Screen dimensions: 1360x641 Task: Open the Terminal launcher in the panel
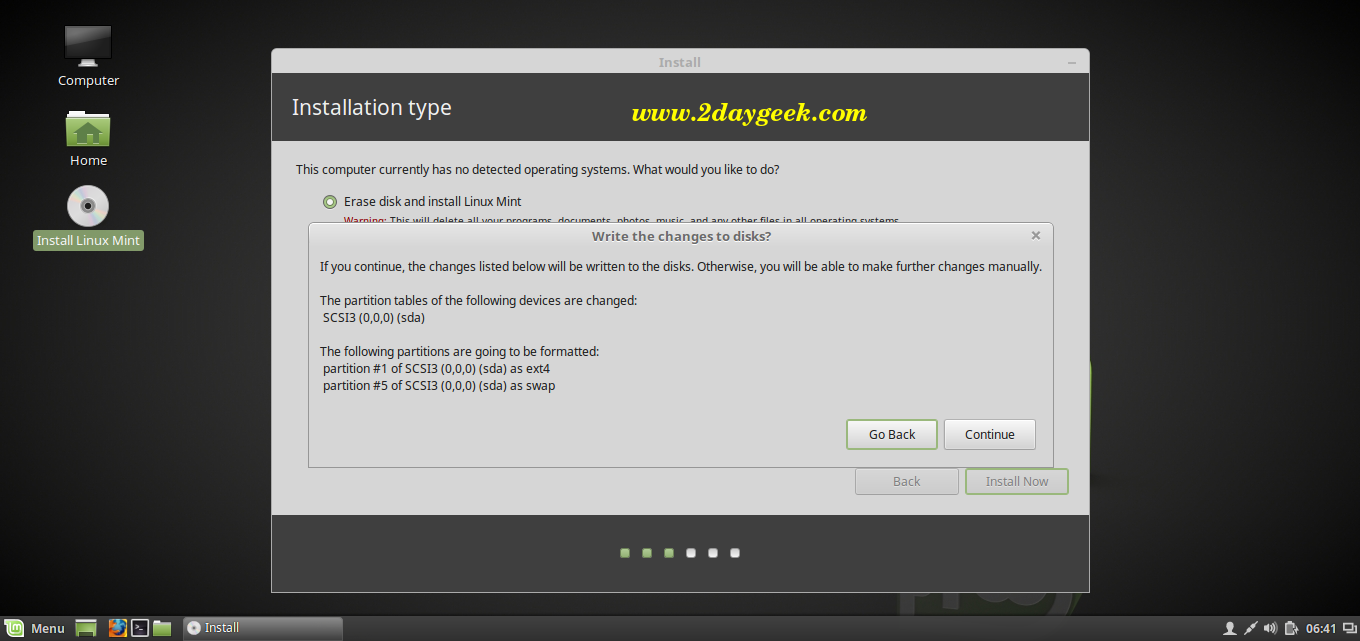pyautogui.click(x=140, y=628)
